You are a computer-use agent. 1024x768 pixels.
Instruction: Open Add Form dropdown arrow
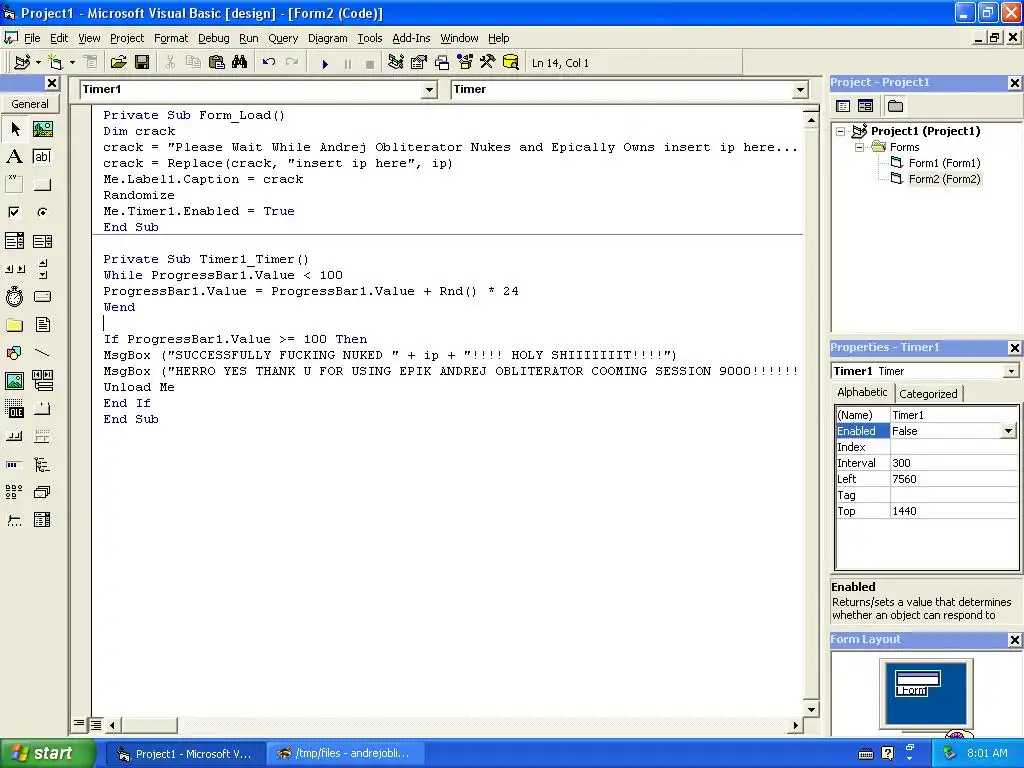[x=72, y=63]
